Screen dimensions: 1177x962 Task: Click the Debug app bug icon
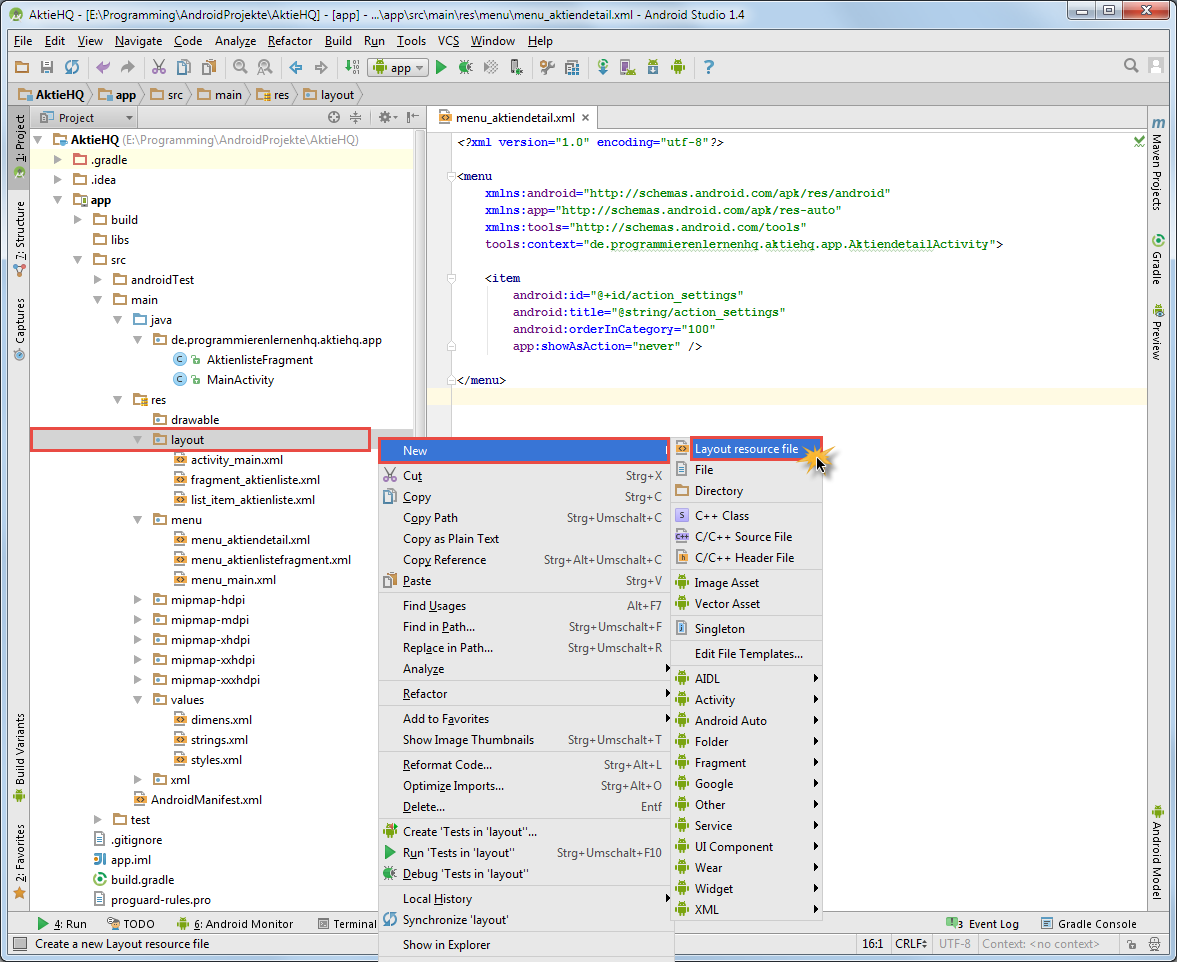pyautogui.click(x=465, y=68)
